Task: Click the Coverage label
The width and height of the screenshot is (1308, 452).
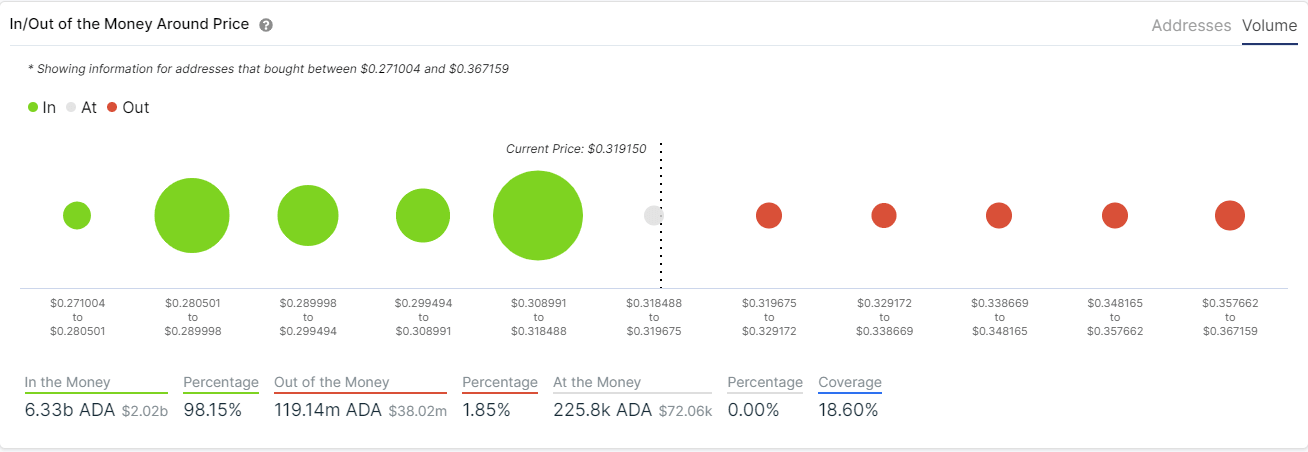Action: [x=850, y=382]
